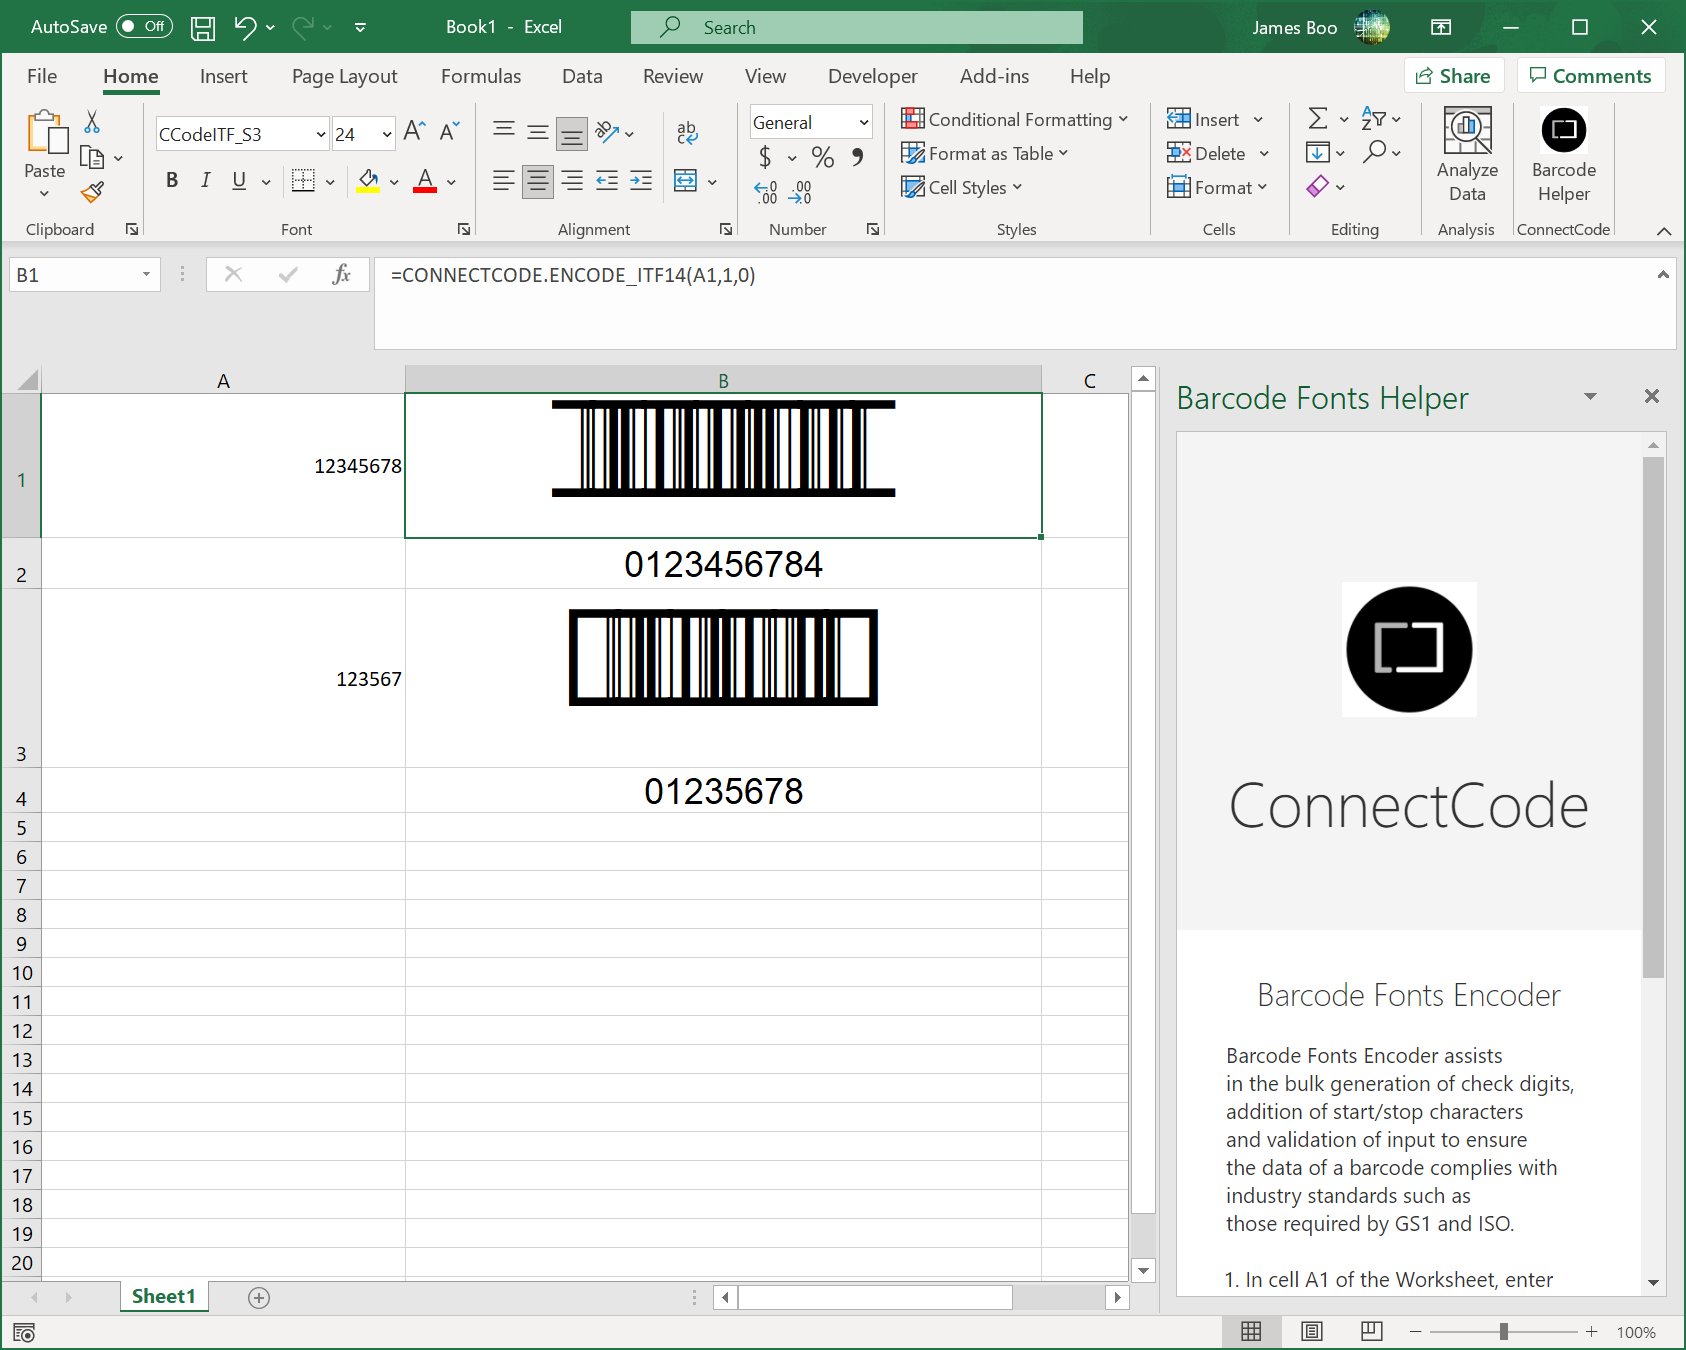Click the Fill Color yellow swatch
Screen dimensions: 1686x1350
368,181
